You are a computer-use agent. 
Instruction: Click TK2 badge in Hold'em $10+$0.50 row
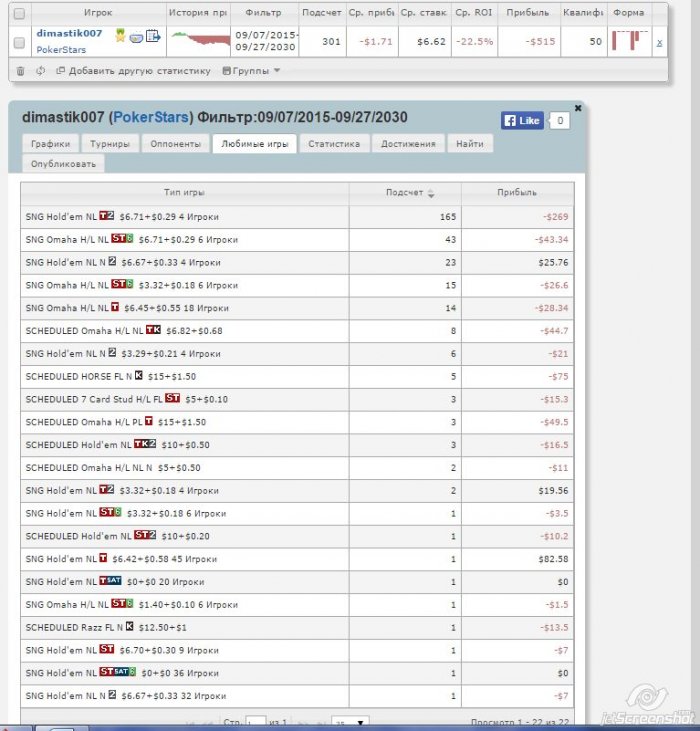[x=145, y=443]
